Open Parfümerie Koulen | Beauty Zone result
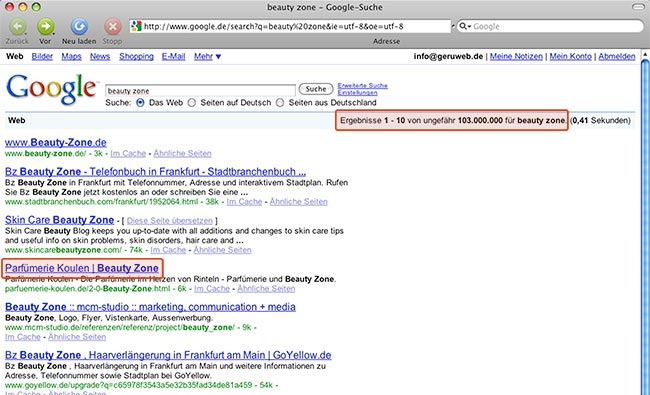Screen dimensions: 650x395 pyautogui.click(x=82, y=268)
